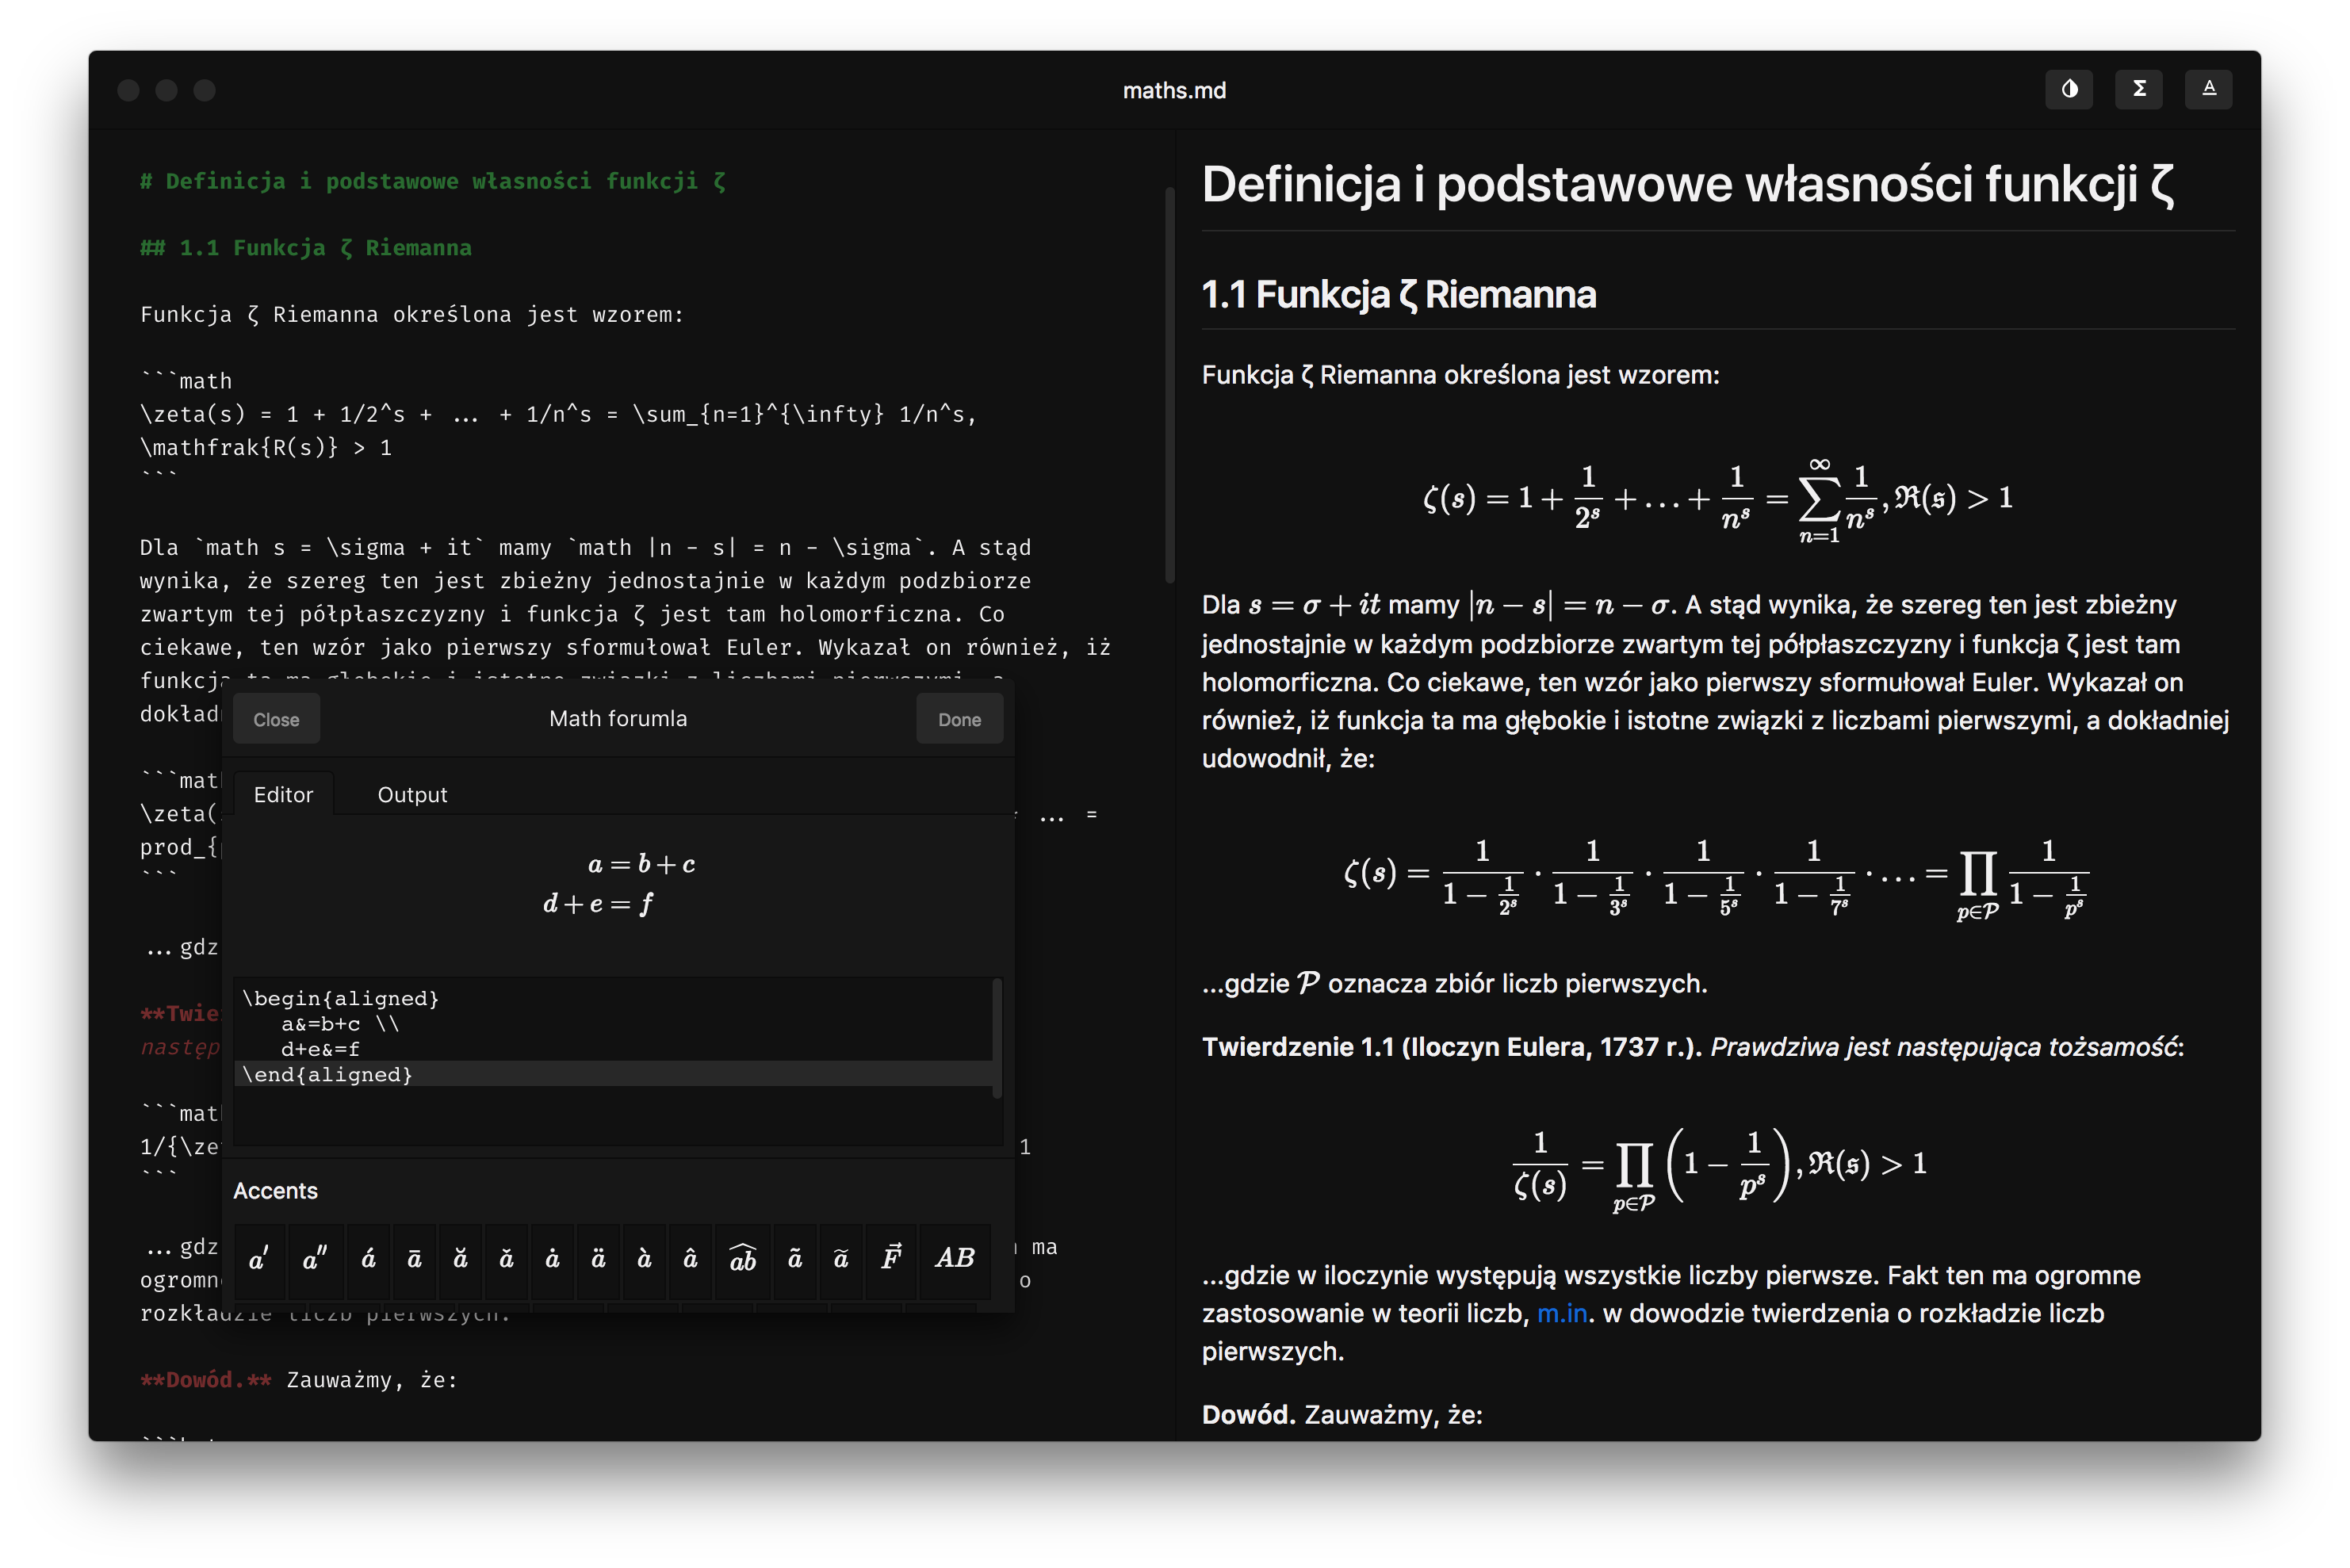Image resolution: width=2350 pixels, height=1568 pixels.
Task: Insert the single prime a′ accent
Action: tap(259, 1259)
